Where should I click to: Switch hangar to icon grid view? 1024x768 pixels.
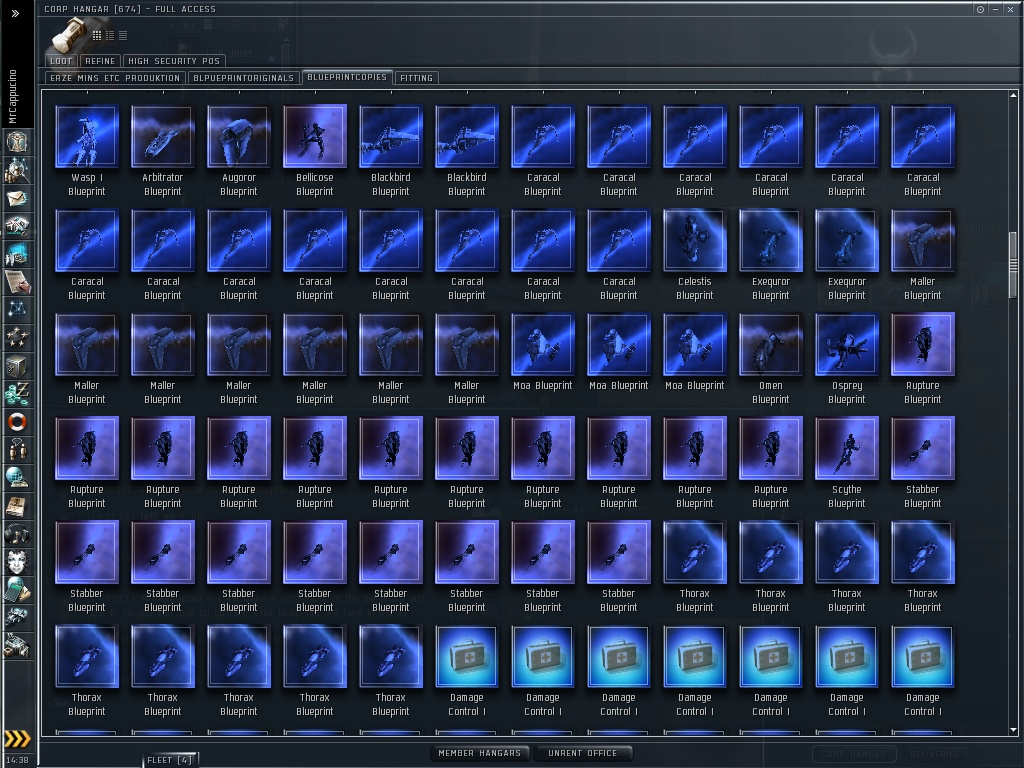point(97,35)
